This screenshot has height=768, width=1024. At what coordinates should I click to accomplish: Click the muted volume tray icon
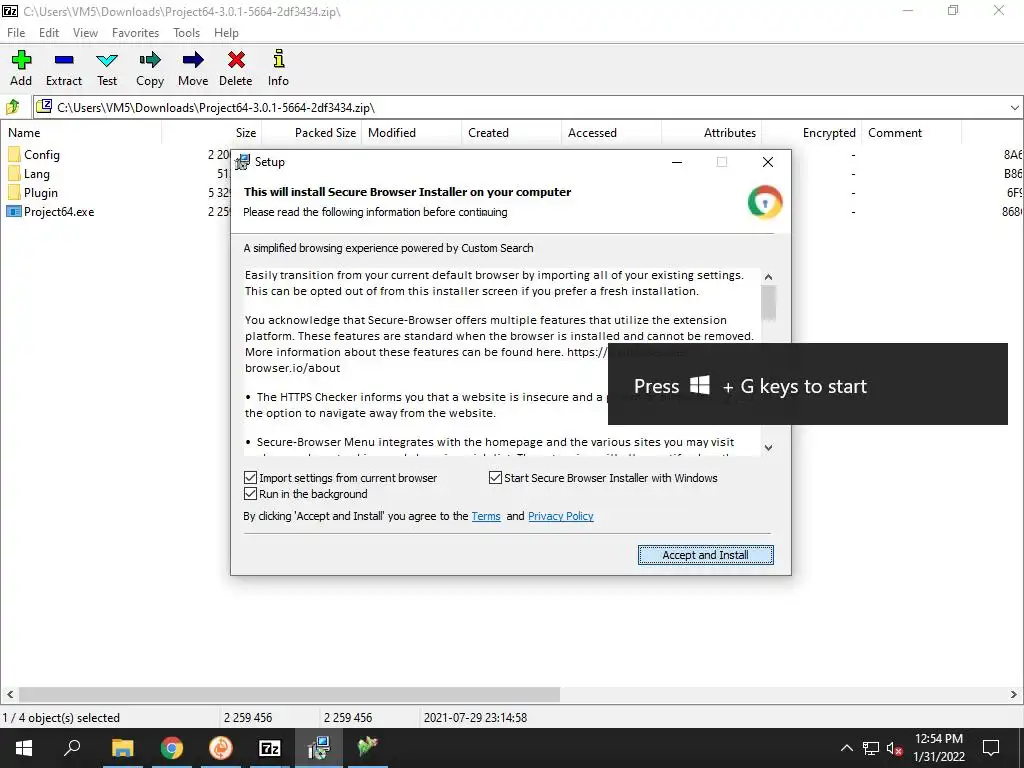pos(894,748)
